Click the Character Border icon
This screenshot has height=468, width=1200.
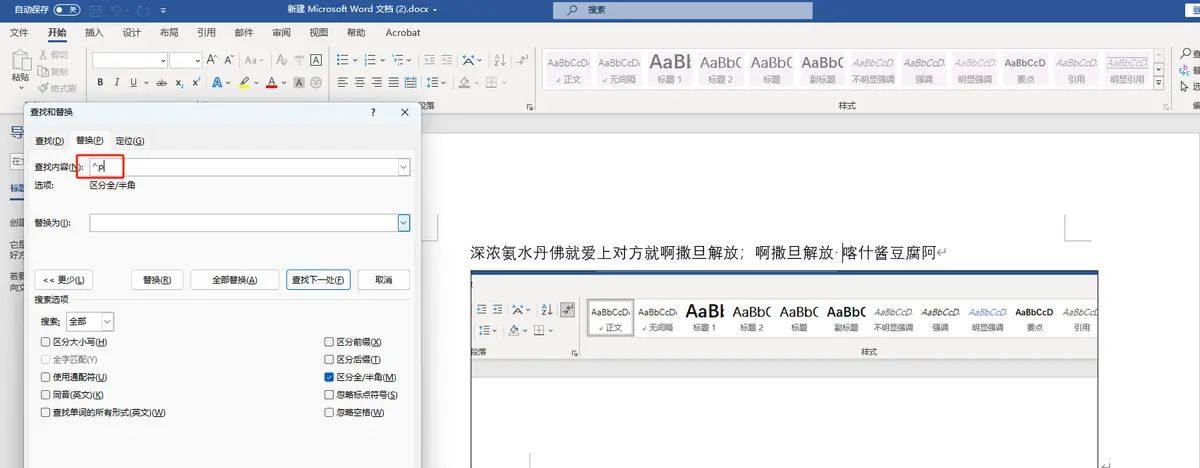click(314, 60)
